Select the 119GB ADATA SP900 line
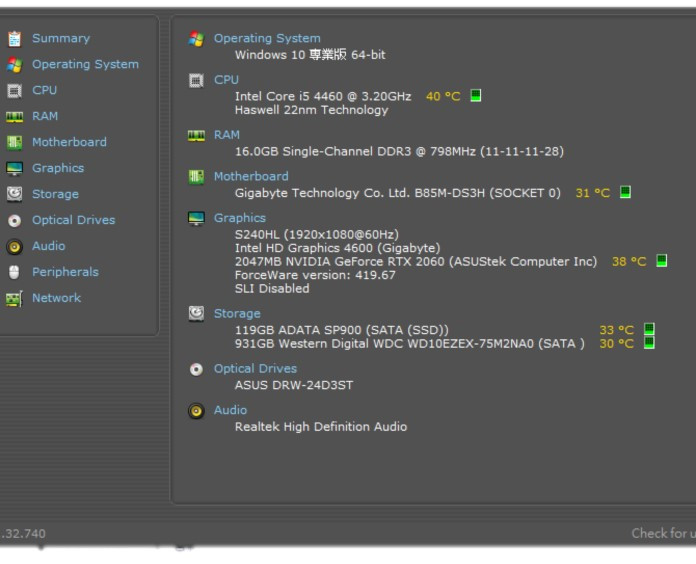 tap(342, 330)
